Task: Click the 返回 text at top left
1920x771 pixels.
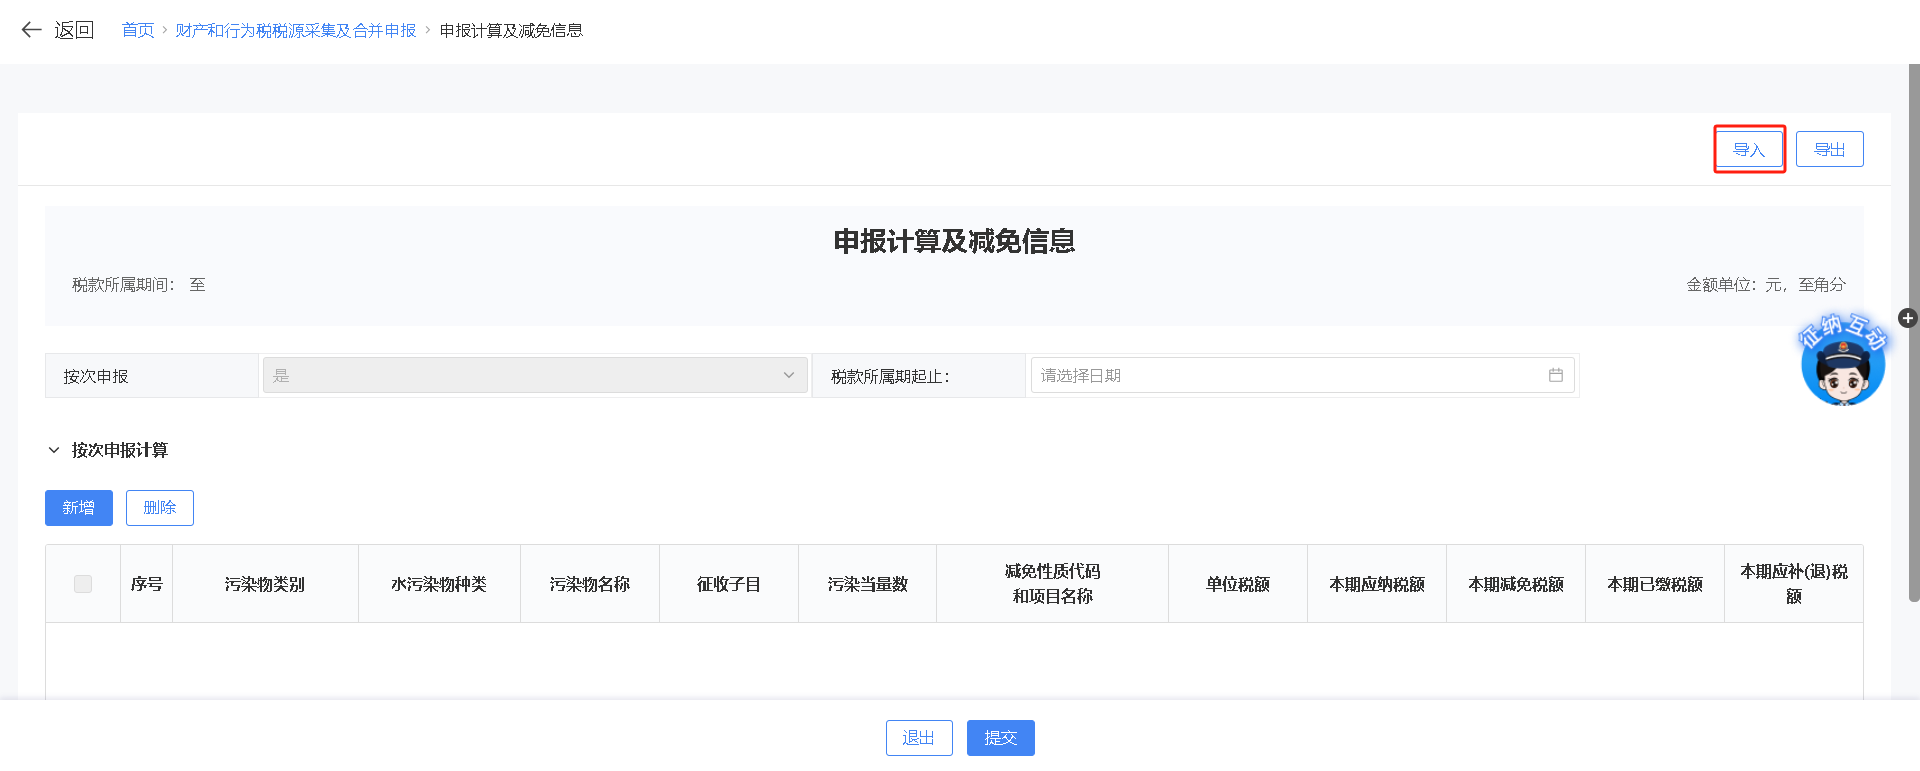Action: coord(74,30)
